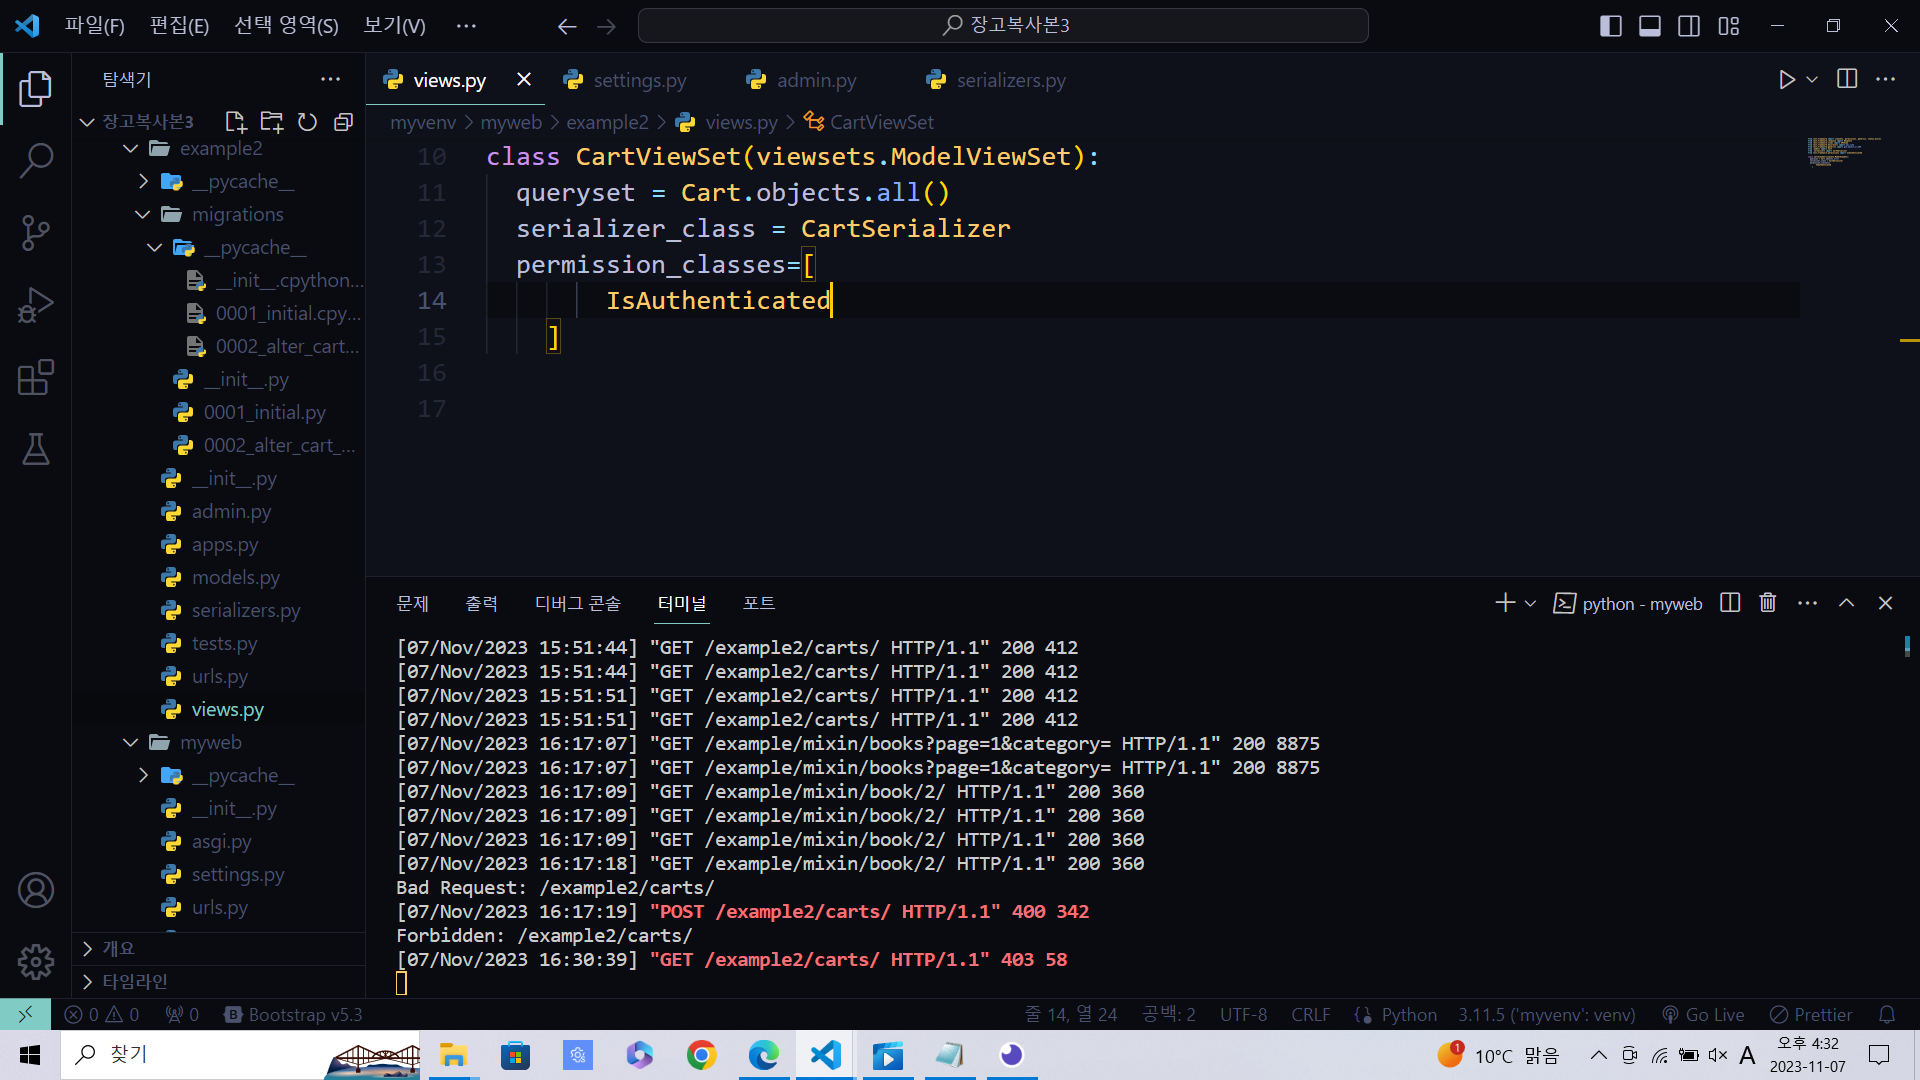Open the Search view in activity bar

(36, 160)
